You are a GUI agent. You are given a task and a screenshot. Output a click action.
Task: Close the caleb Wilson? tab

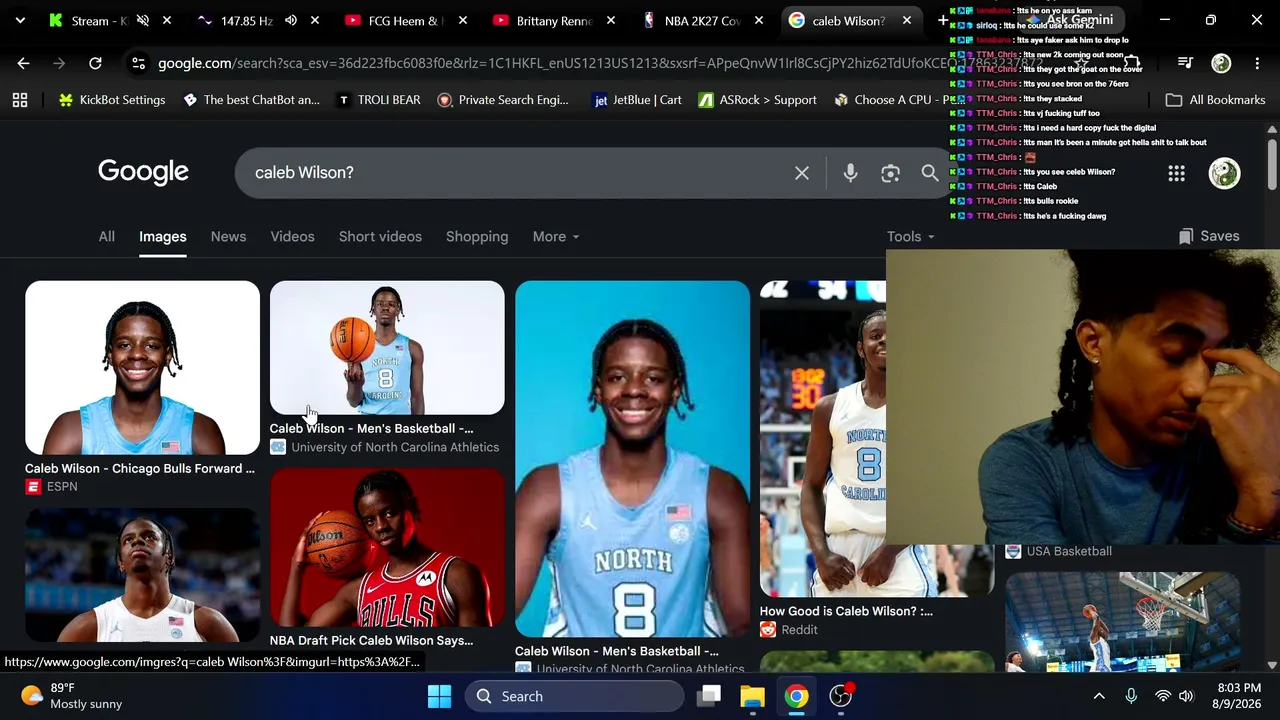click(907, 20)
